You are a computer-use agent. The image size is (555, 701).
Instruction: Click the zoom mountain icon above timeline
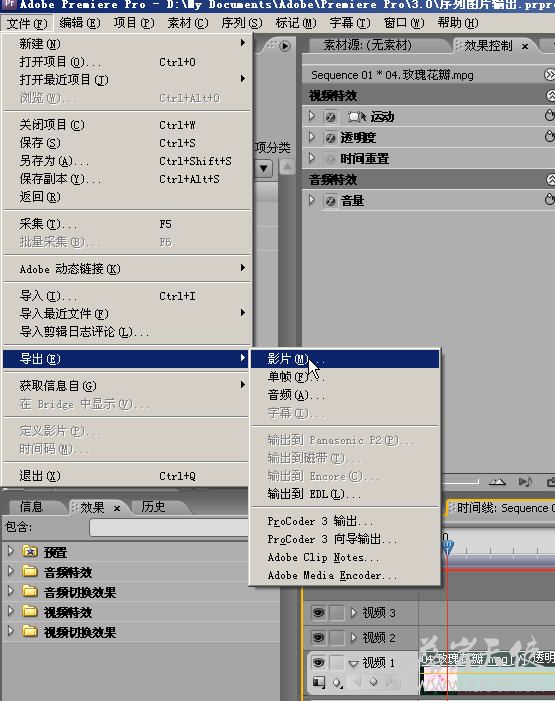[x=497, y=481]
